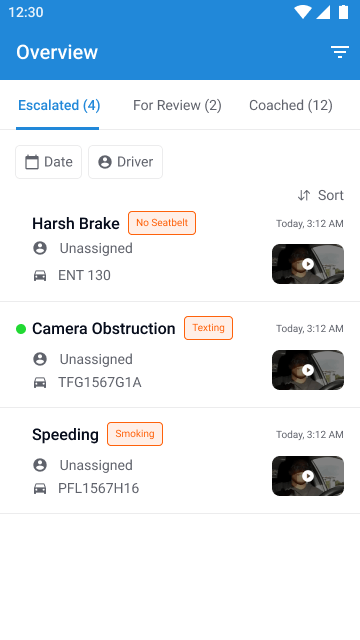The height and width of the screenshot is (640, 360).
Task: Click the sort arrows icon
Action: 304,196
